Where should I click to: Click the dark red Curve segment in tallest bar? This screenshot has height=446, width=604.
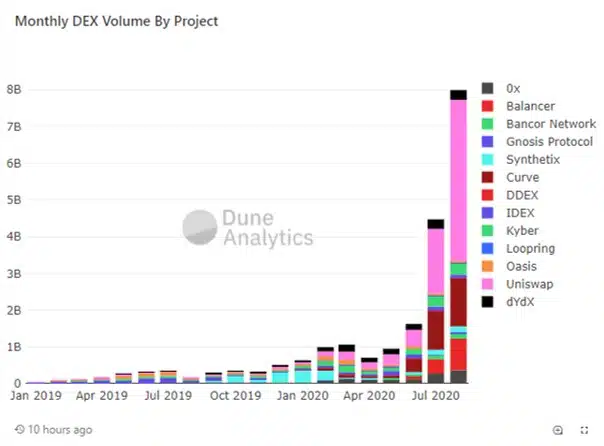pyautogui.click(x=458, y=302)
